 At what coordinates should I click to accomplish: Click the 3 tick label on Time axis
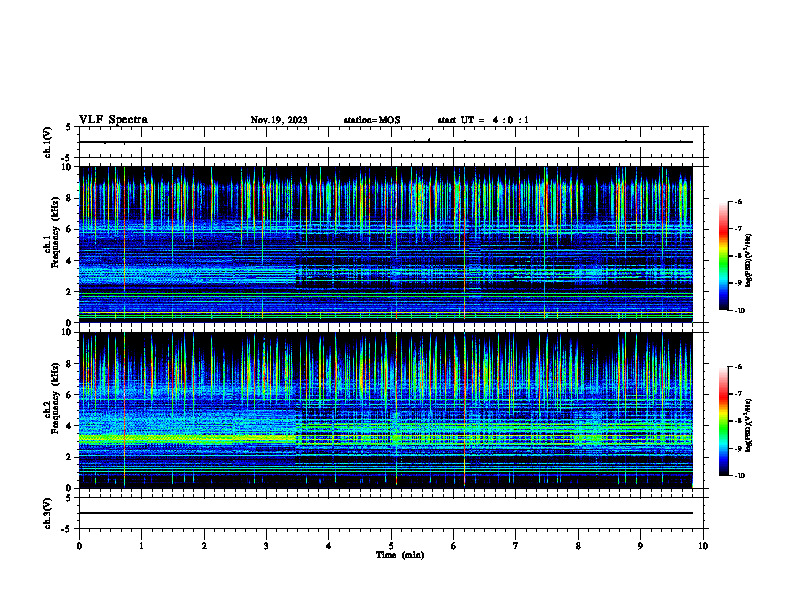tap(266, 546)
